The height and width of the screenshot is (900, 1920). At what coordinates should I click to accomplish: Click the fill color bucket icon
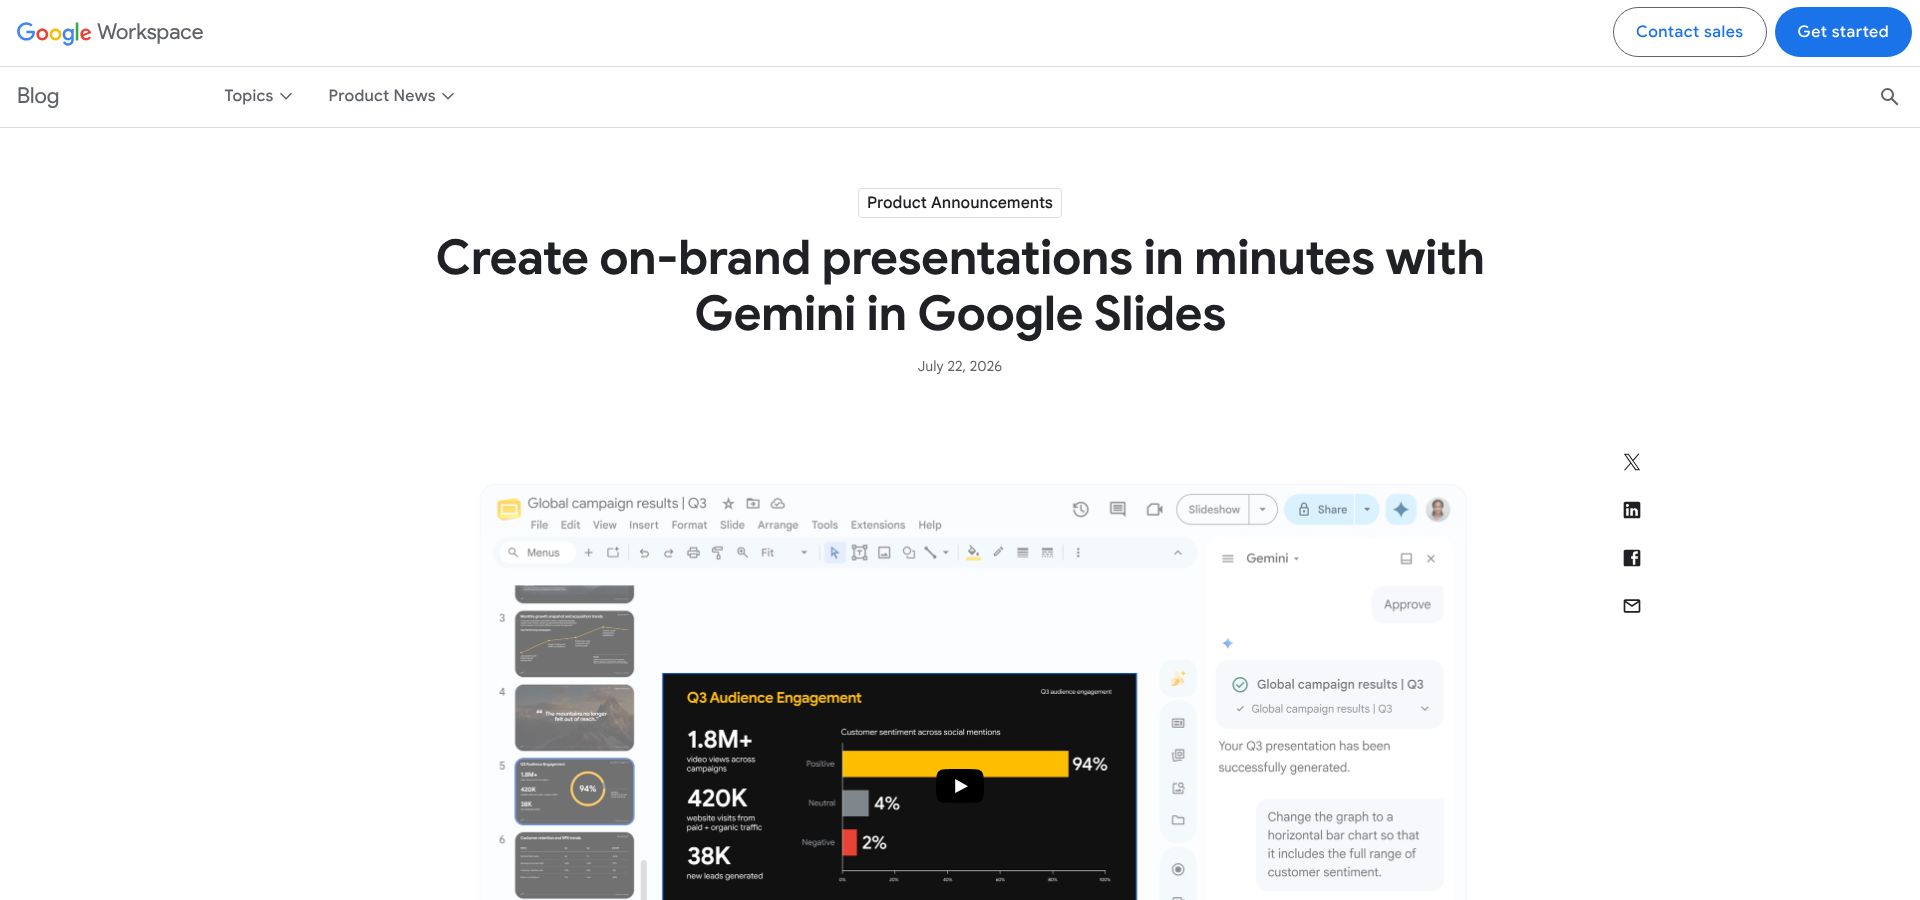(973, 553)
